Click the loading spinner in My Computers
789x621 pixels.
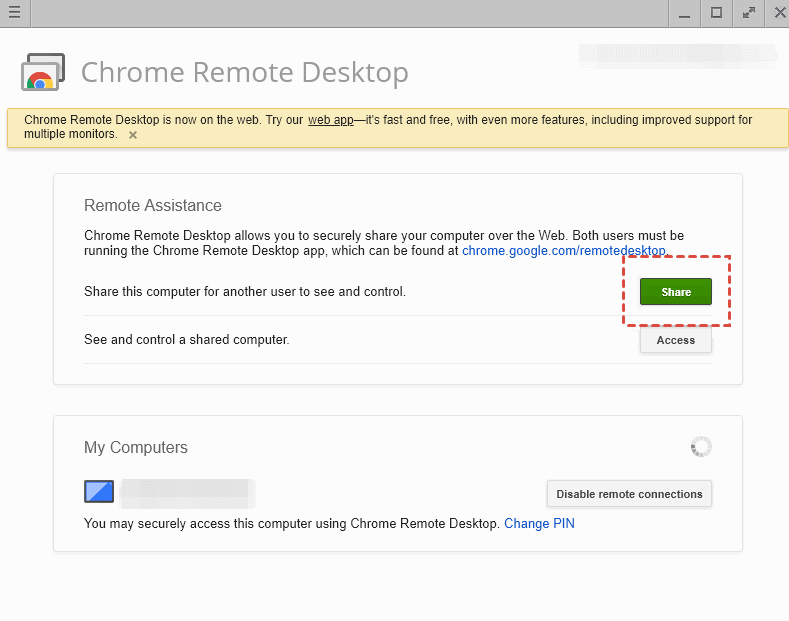tap(701, 447)
